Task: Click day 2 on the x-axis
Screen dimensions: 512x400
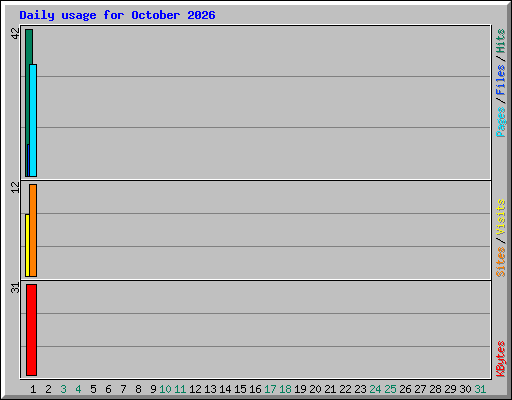Action: (x=48, y=389)
